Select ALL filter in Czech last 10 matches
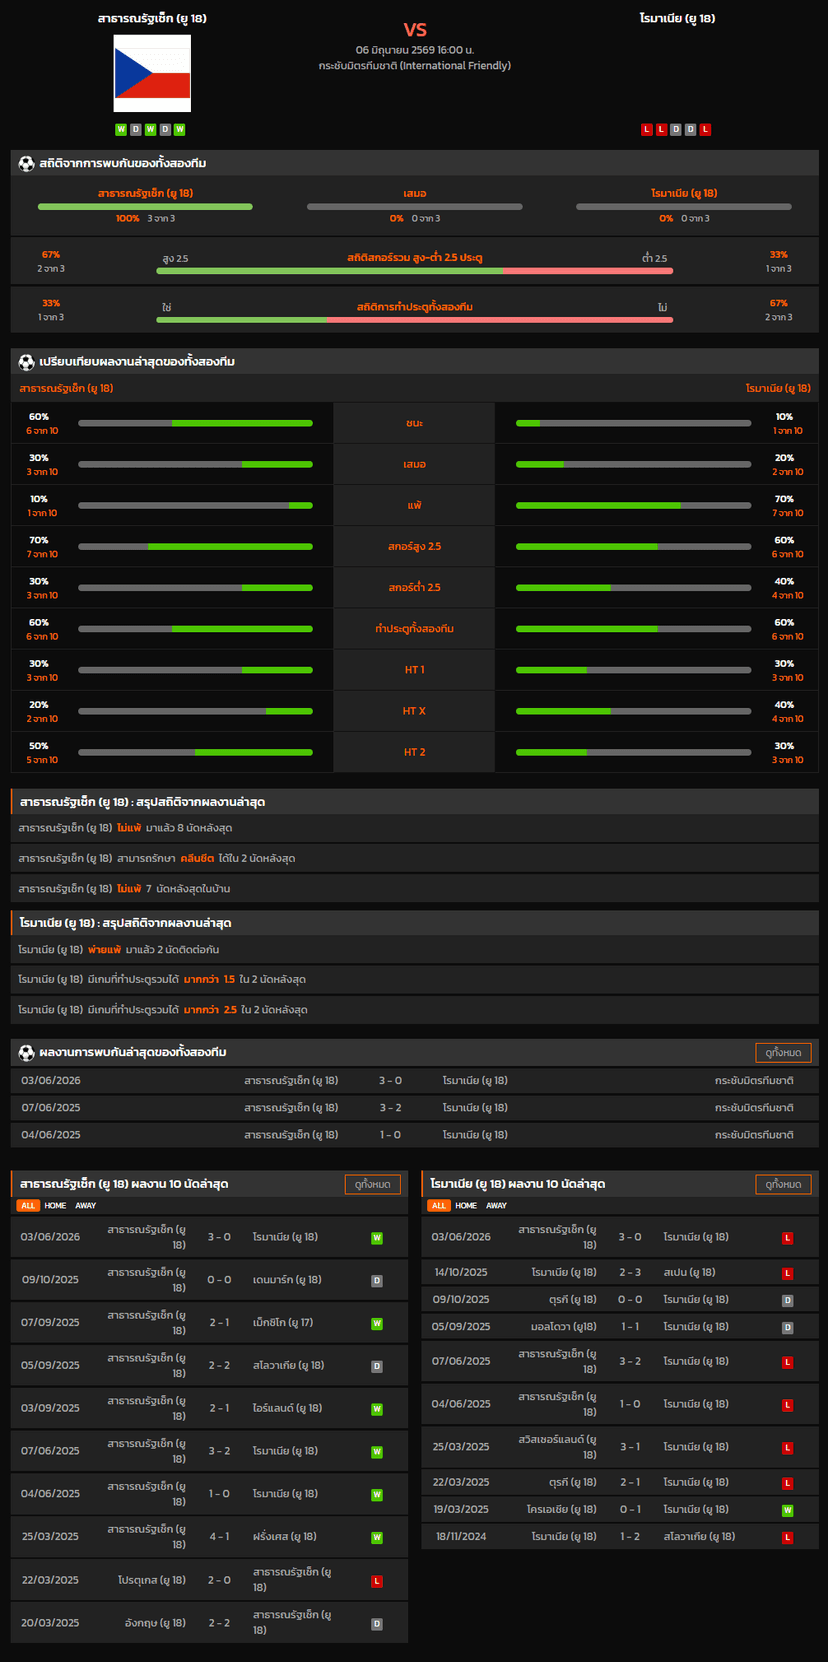Screen dimensions: 828x1662 pos(28,1205)
